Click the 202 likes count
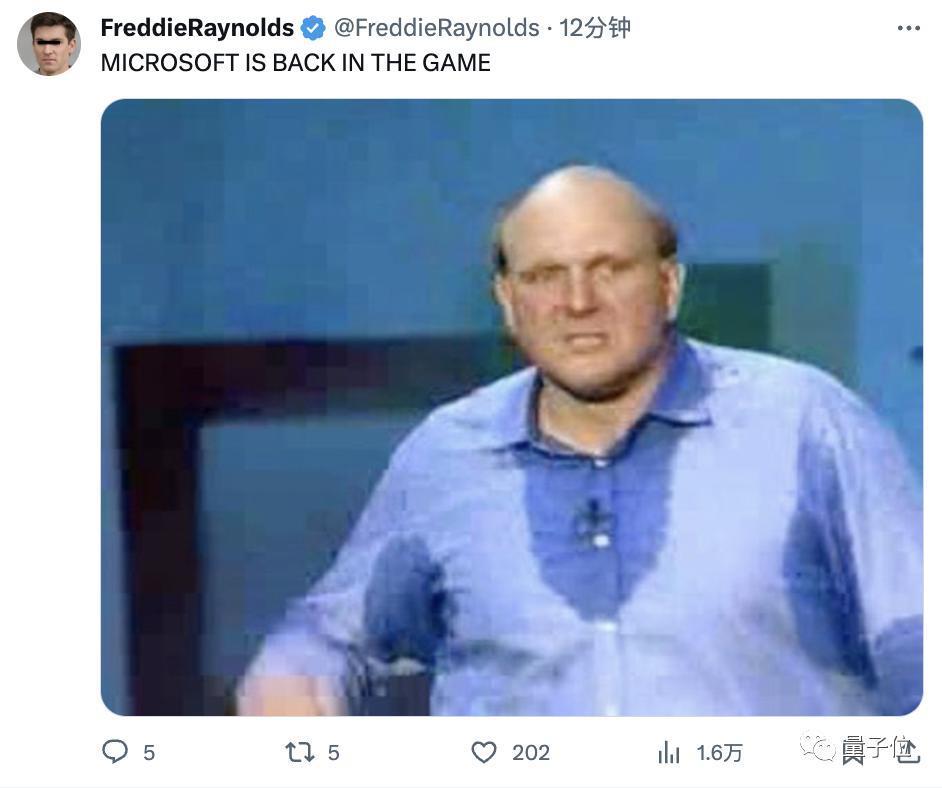 531,752
